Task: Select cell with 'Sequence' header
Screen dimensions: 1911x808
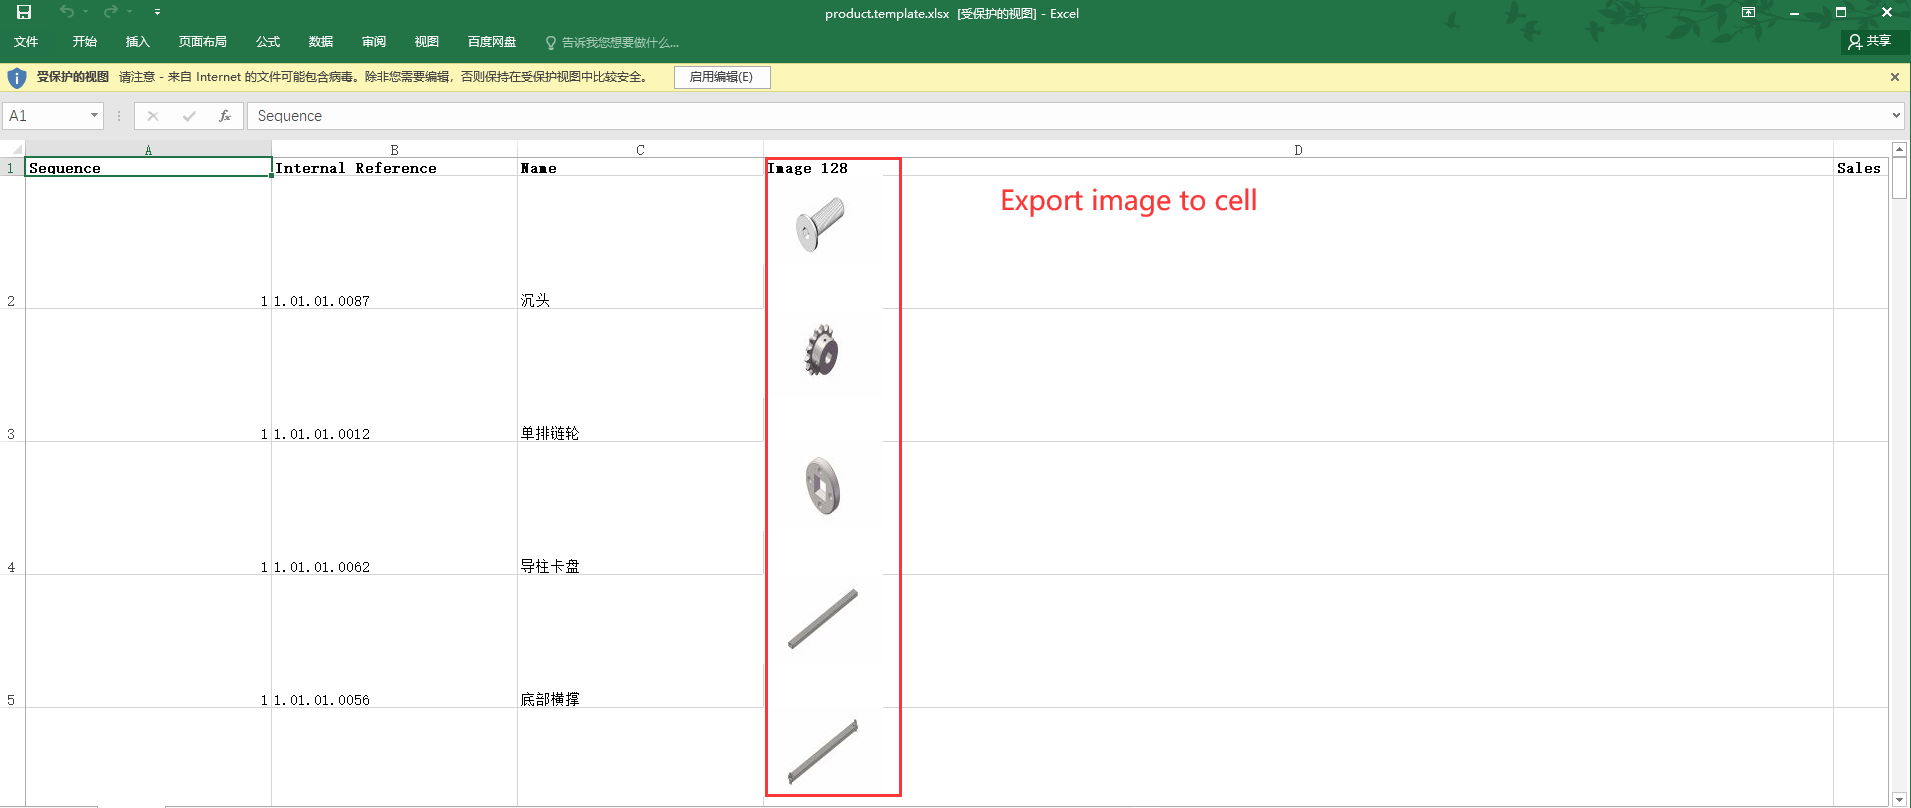Action: point(148,167)
